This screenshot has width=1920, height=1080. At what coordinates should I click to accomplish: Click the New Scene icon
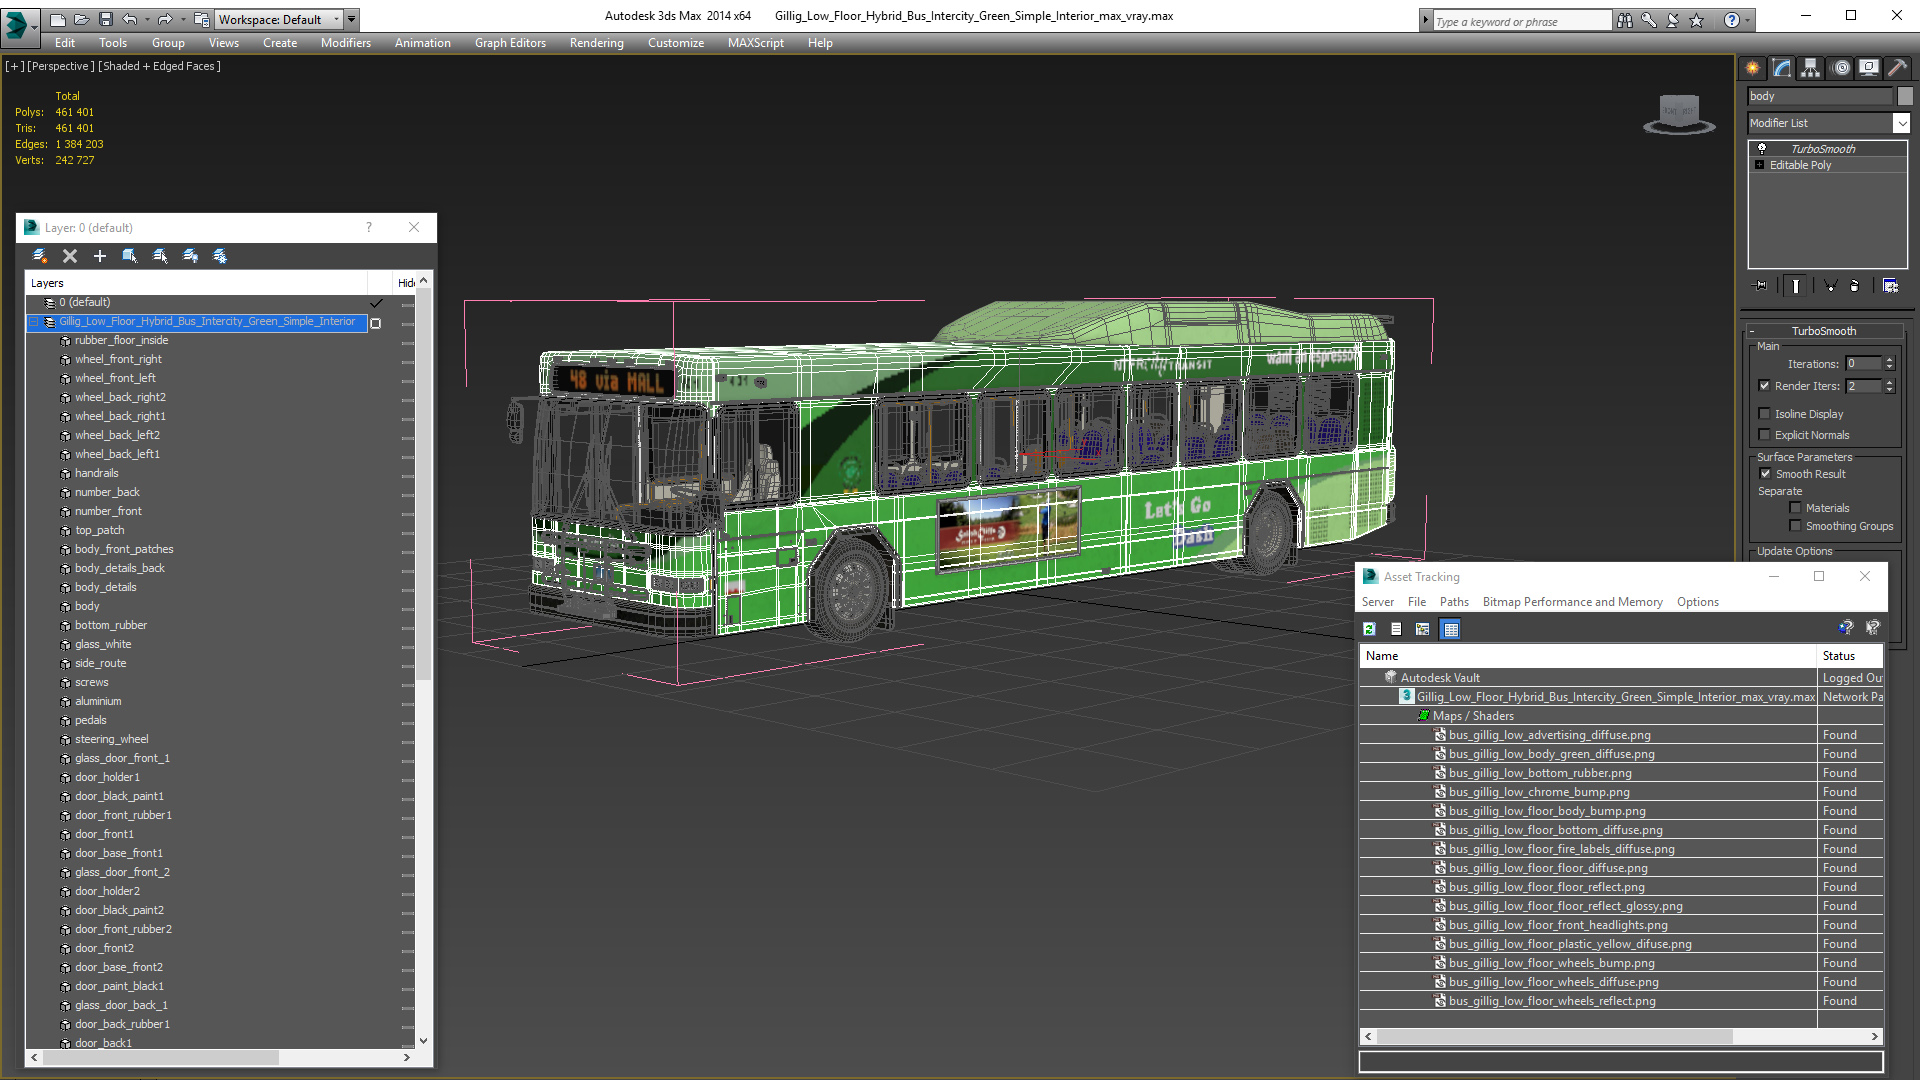click(58, 19)
